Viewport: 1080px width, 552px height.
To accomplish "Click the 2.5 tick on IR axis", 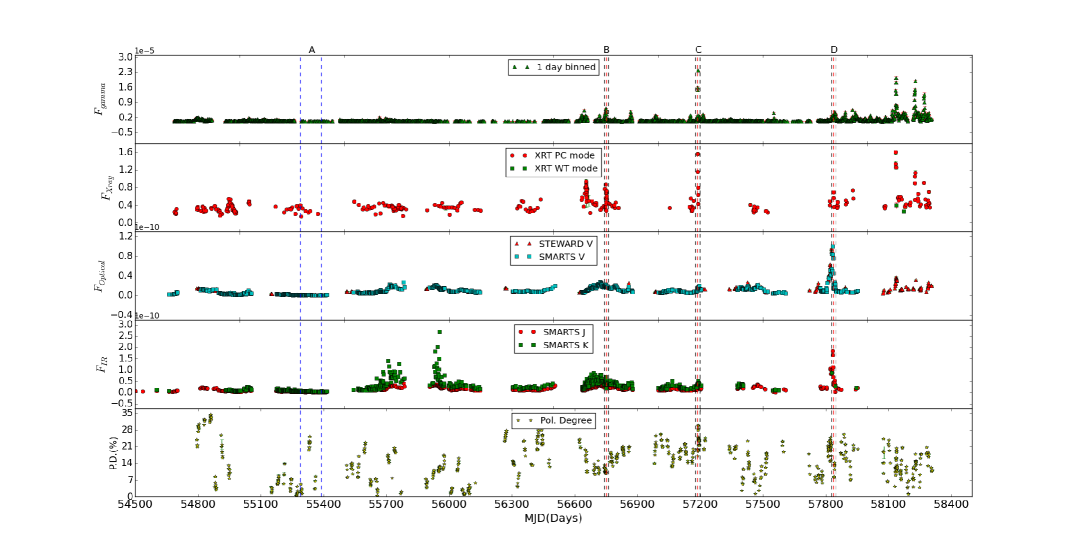I will [x=125, y=335].
